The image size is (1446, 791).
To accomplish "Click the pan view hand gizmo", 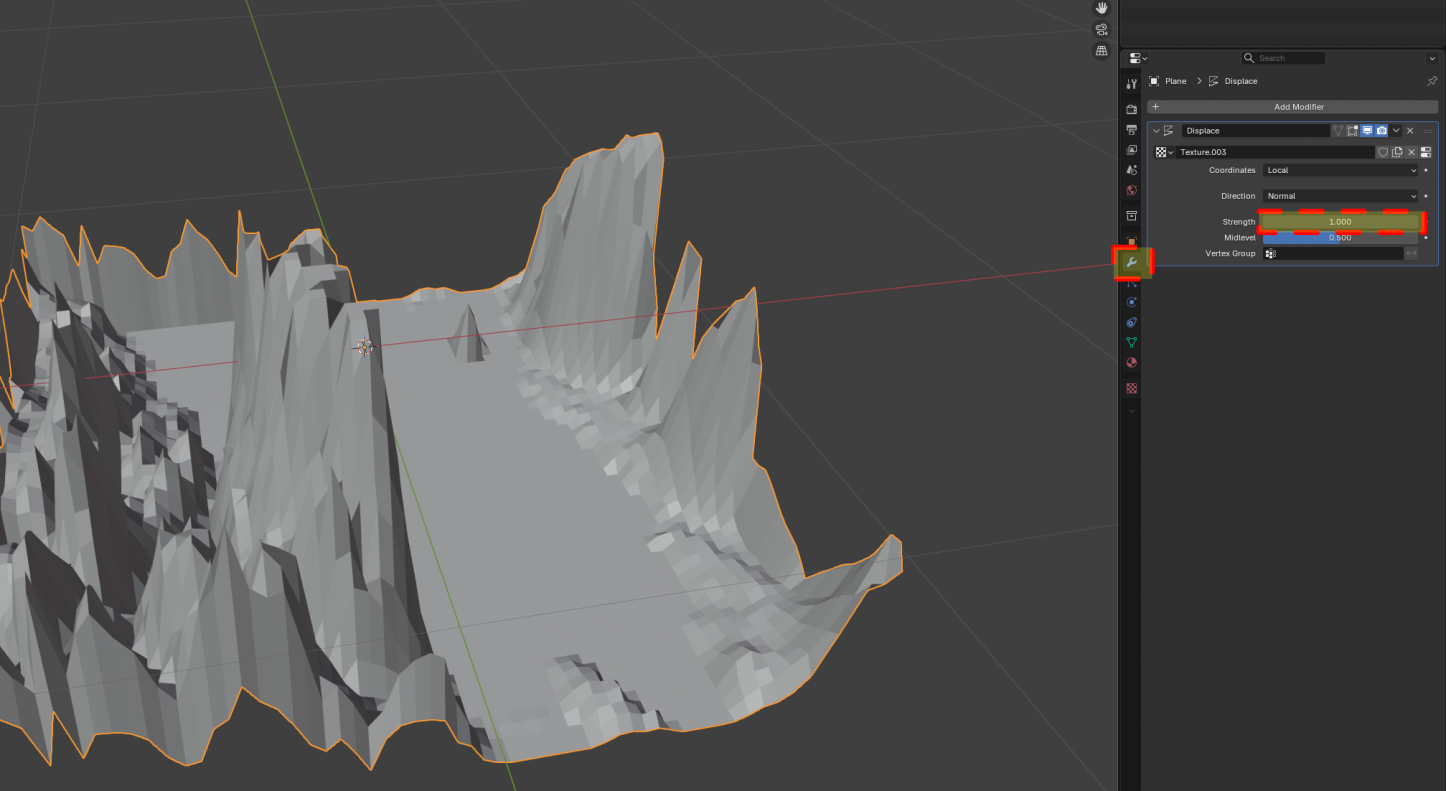I will coord(1101,8).
